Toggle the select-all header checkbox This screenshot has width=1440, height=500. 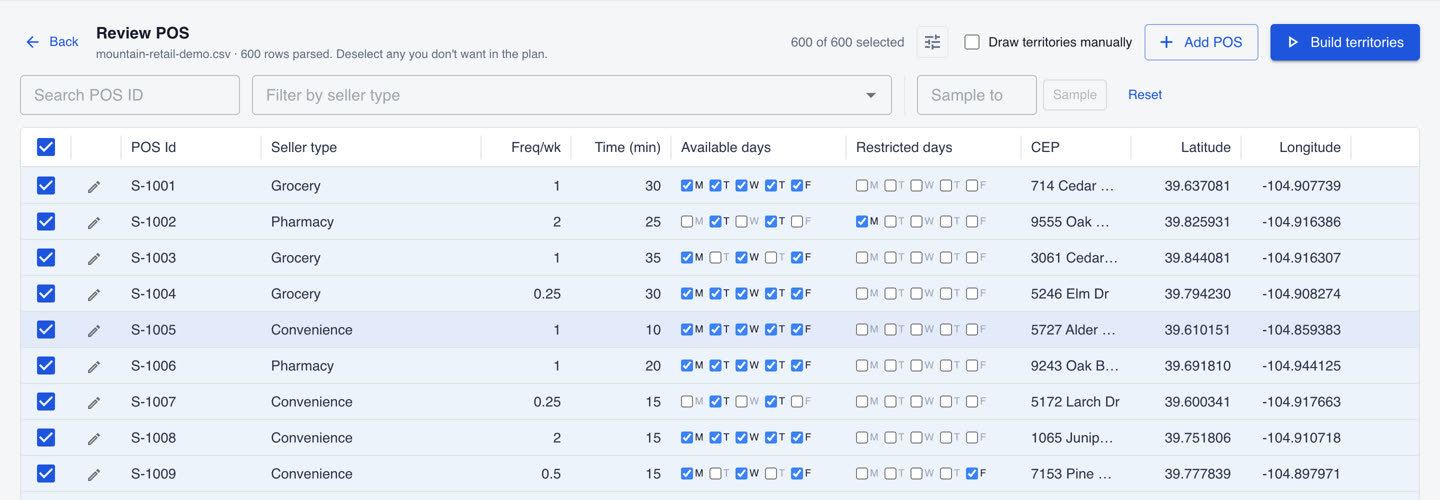(46, 147)
